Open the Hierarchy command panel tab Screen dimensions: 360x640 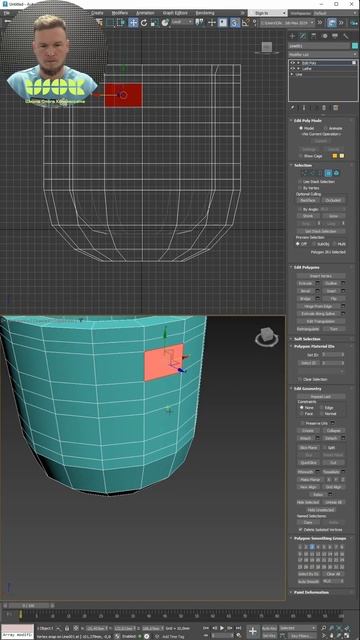pyautogui.click(x=313, y=36)
